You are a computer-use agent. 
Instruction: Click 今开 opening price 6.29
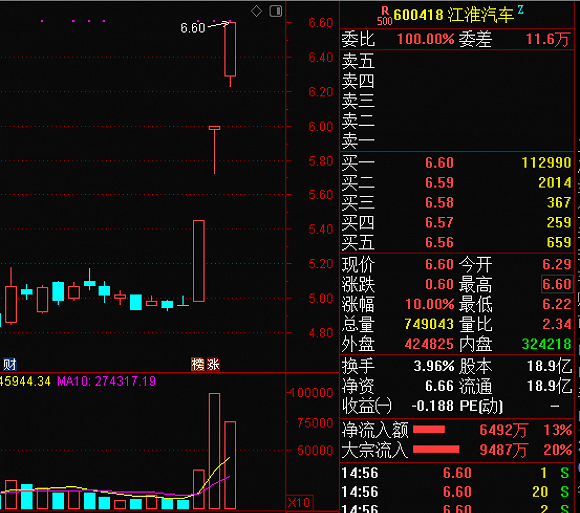pos(557,264)
